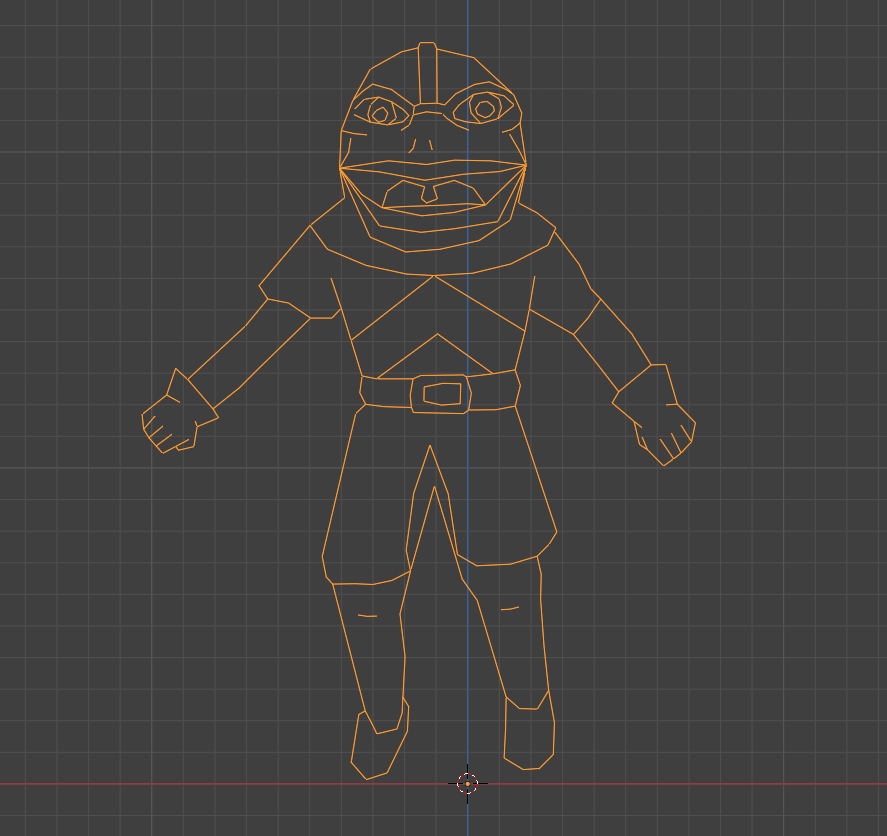The height and width of the screenshot is (836, 887).
Task: Select the frog character by its belt buckle
Action: pyautogui.click(x=441, y=394)
